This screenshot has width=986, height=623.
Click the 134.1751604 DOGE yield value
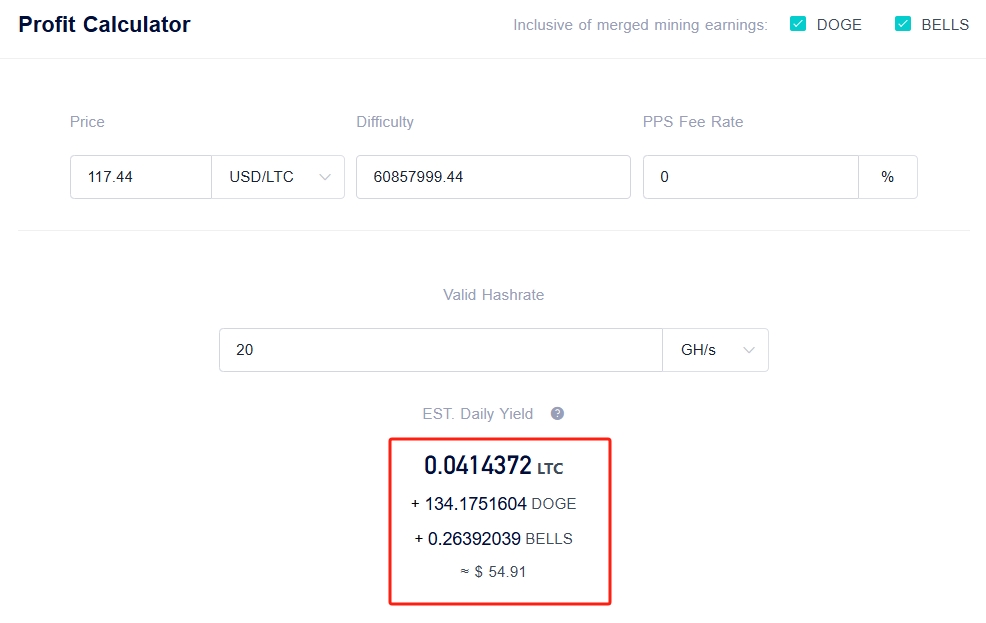[494, 504]
